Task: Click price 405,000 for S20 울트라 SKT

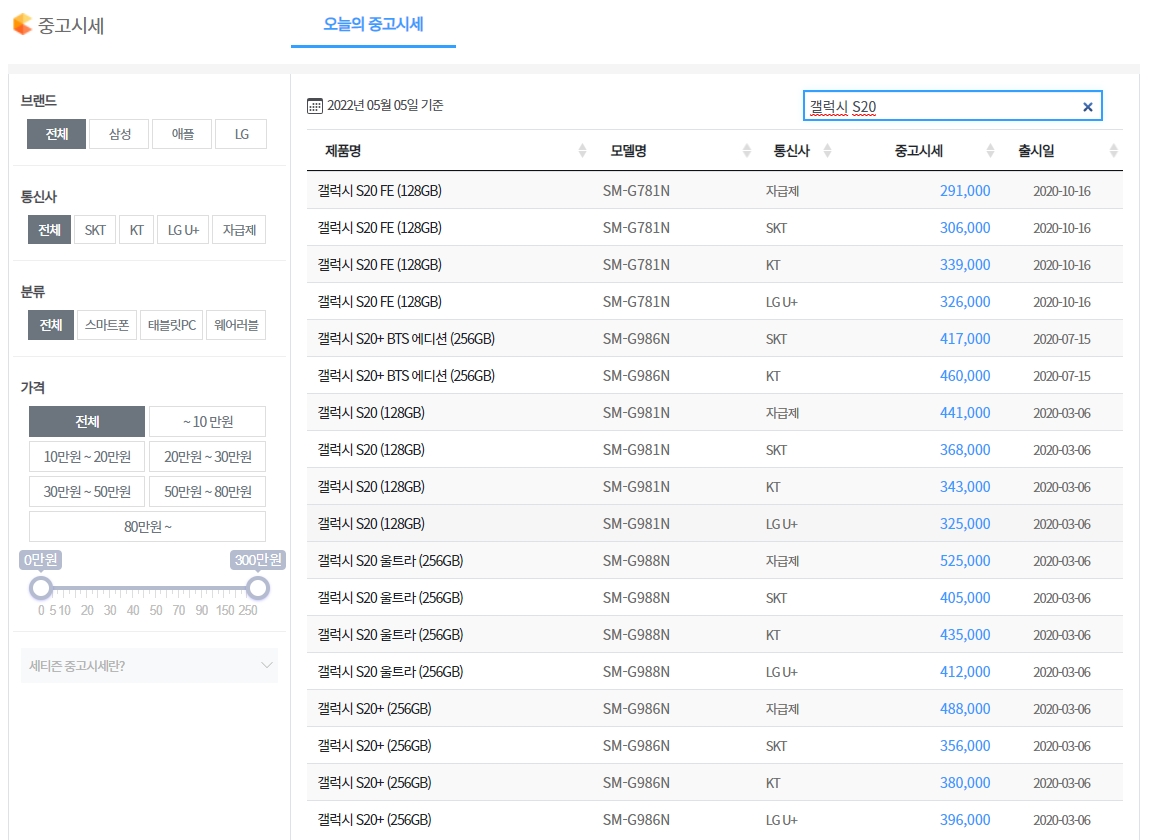Action: 965,598
